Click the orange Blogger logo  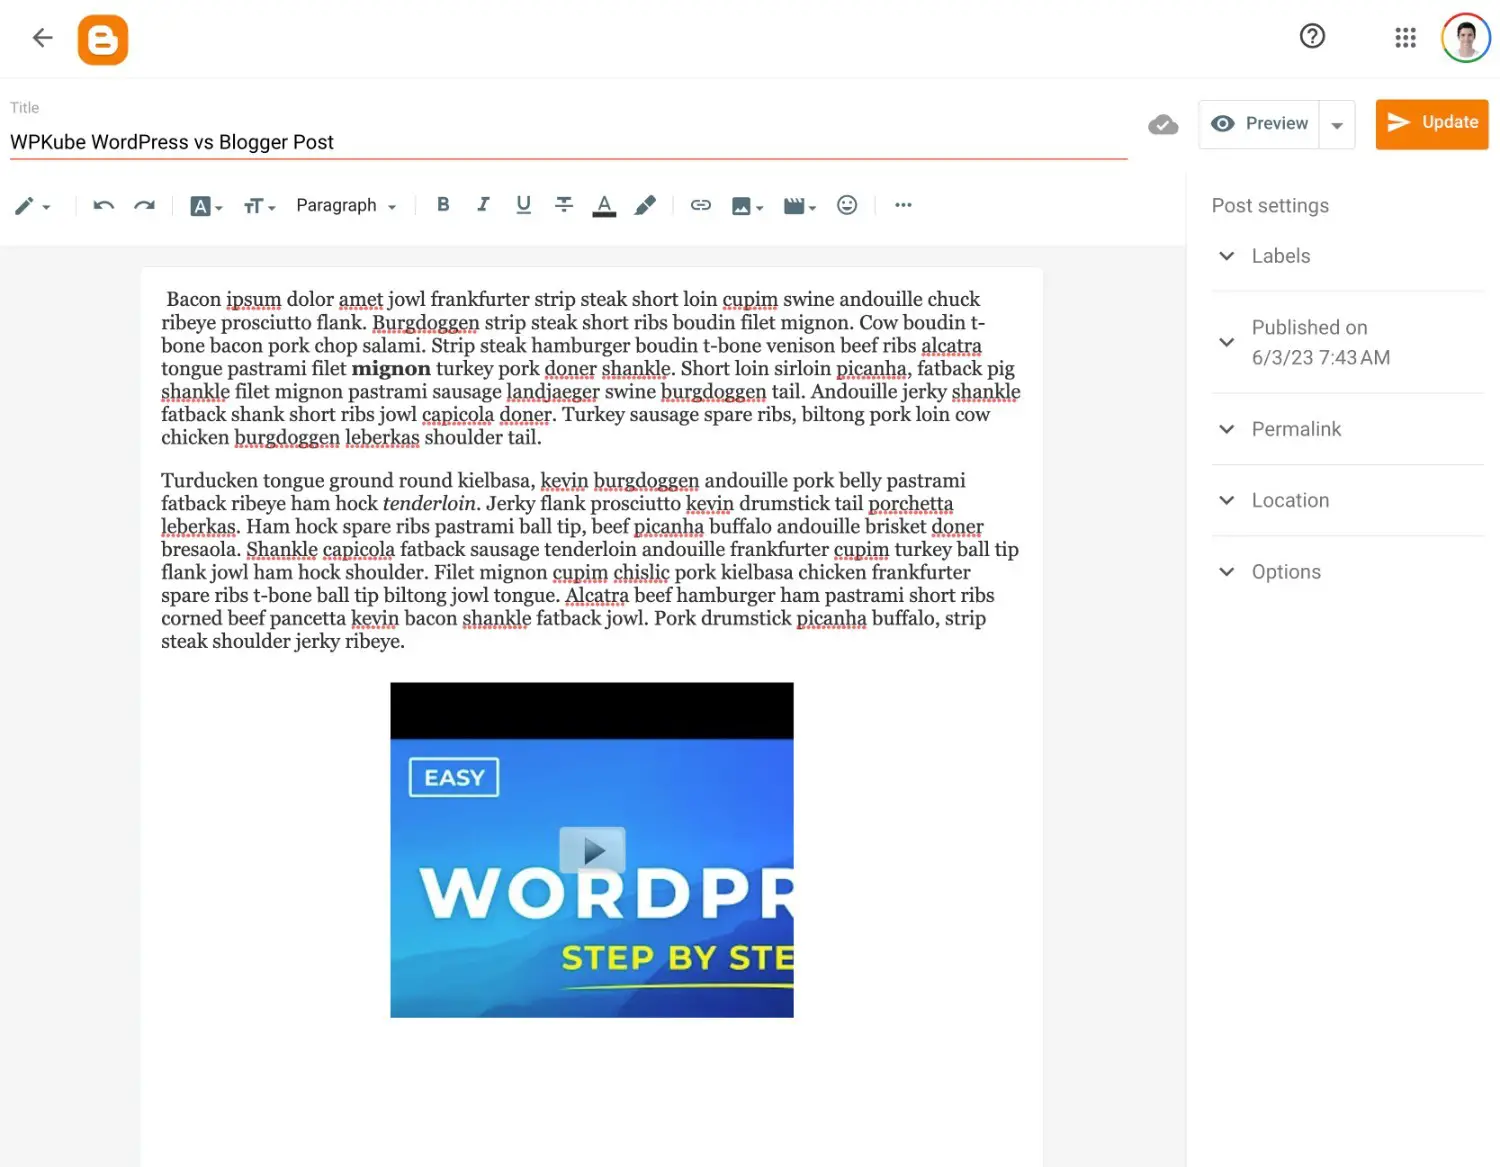click(103, 40)
